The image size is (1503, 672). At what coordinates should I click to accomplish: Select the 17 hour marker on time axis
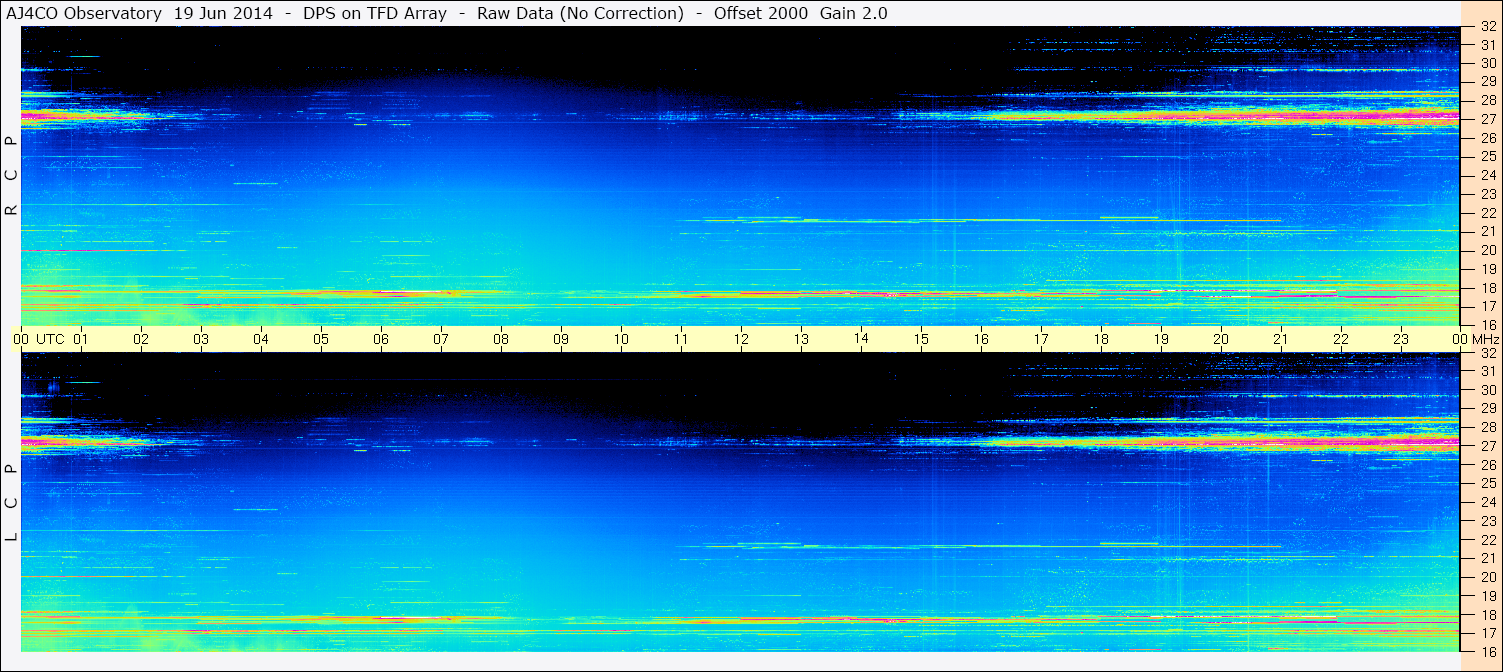(x=1041, y=339)
